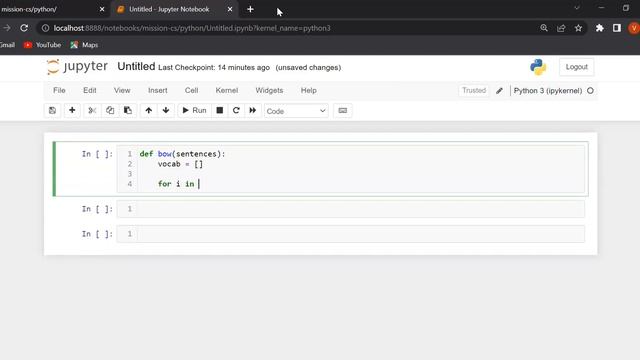
Task: Click the 'vocab = []' code line
Action: [x=180, y=164]
